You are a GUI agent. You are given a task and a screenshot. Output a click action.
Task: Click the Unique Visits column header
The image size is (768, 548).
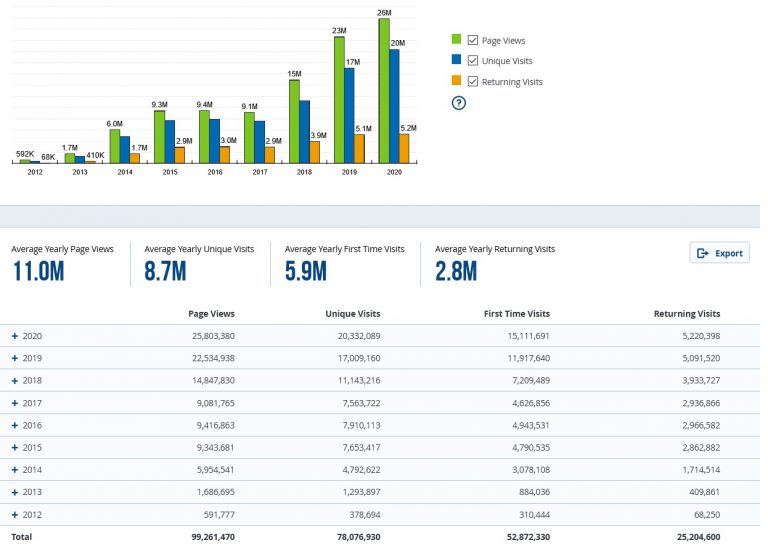point(353,314)
